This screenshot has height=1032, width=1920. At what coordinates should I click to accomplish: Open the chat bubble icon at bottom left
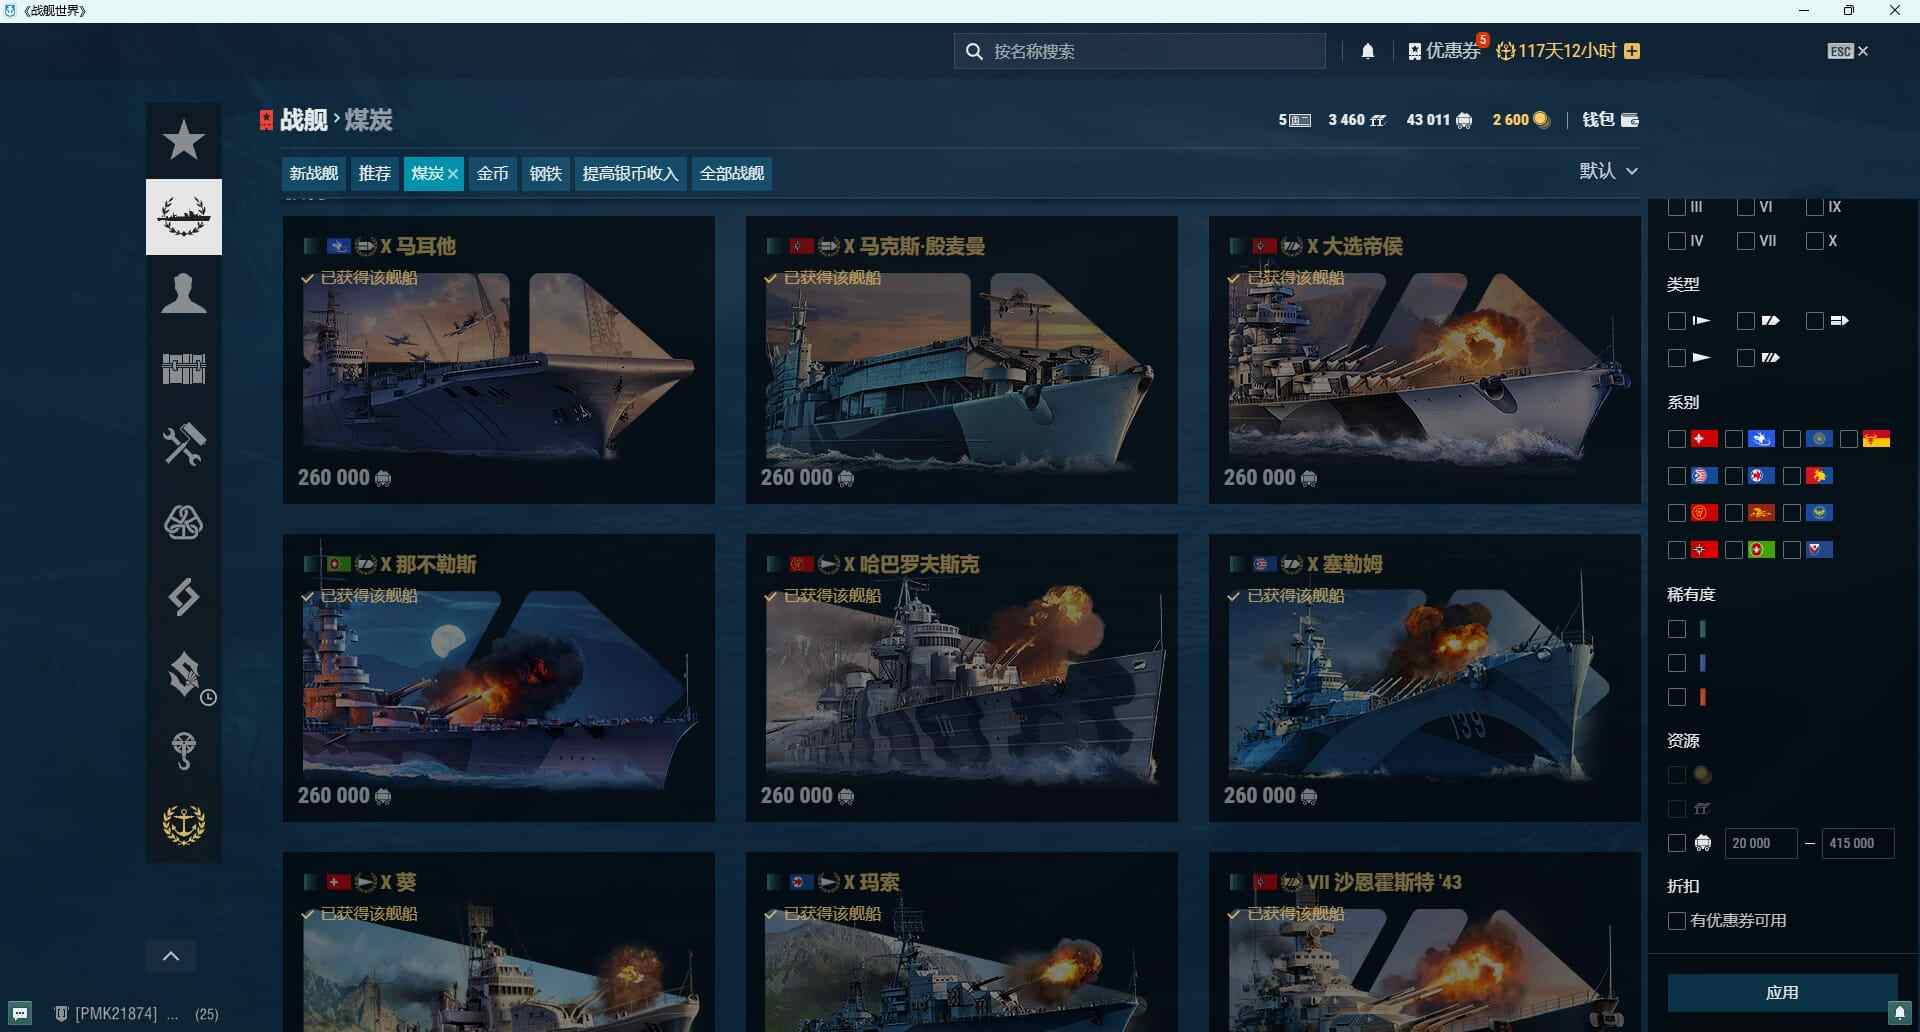(x=20, y=1013)
